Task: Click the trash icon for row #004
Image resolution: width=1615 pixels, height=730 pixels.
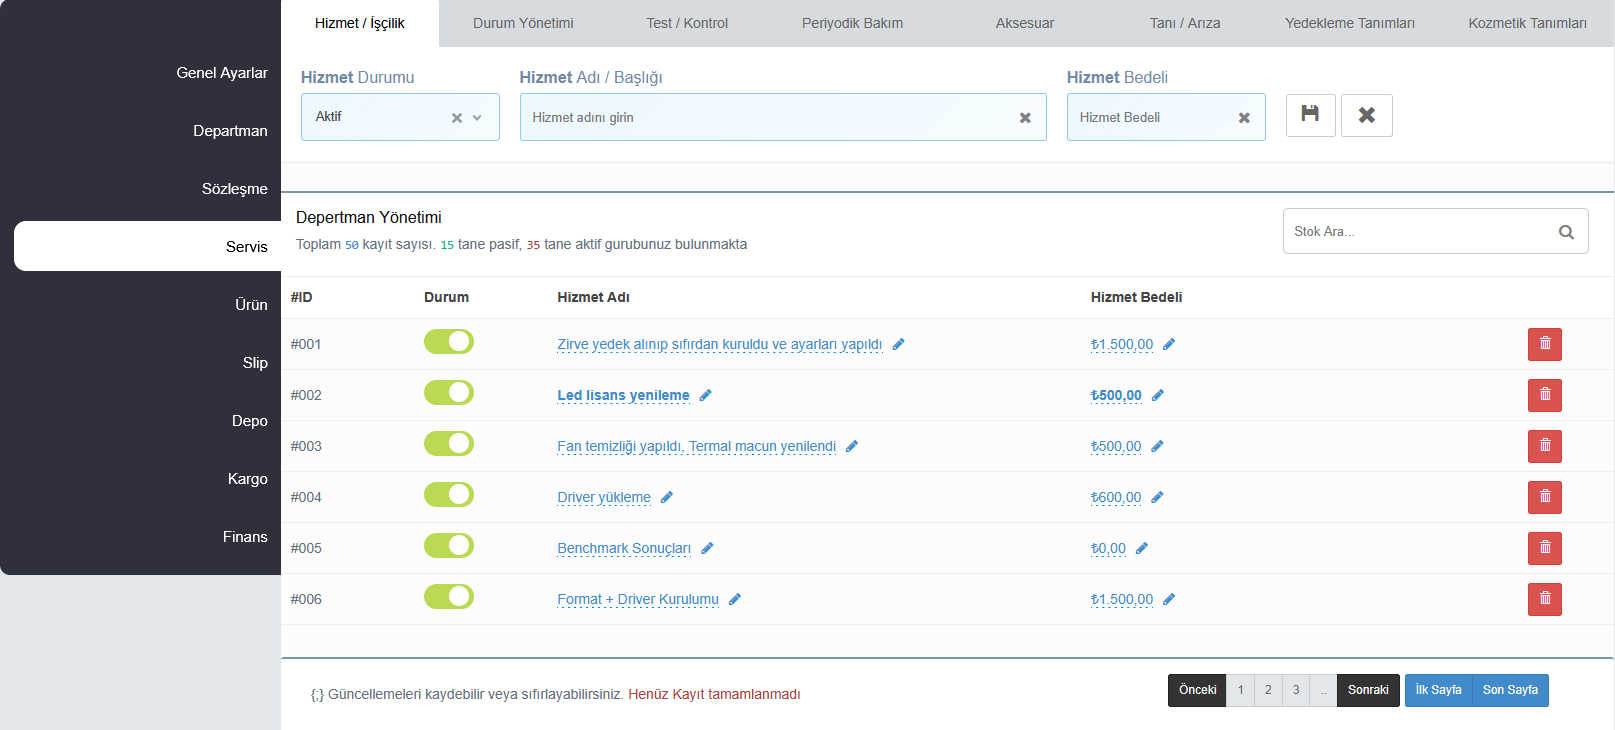Action: [1544, 497]
